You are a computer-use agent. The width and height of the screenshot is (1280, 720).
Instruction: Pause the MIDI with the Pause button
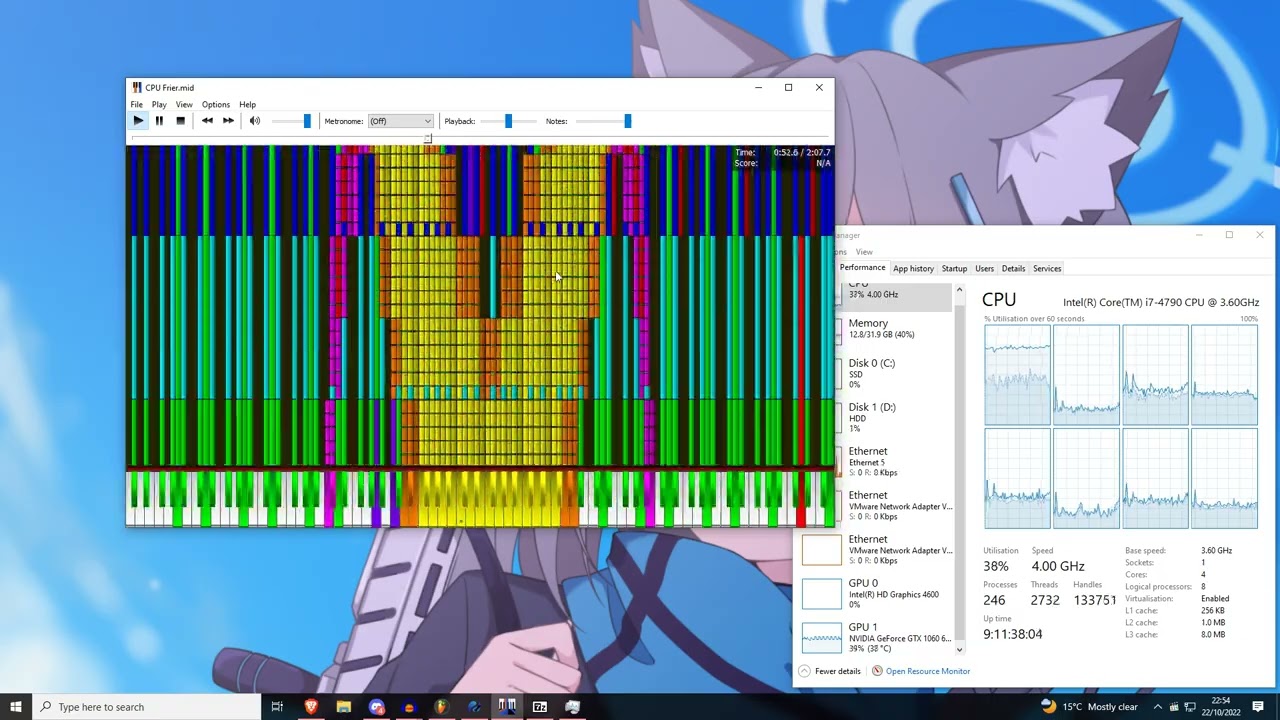point(159,121)
